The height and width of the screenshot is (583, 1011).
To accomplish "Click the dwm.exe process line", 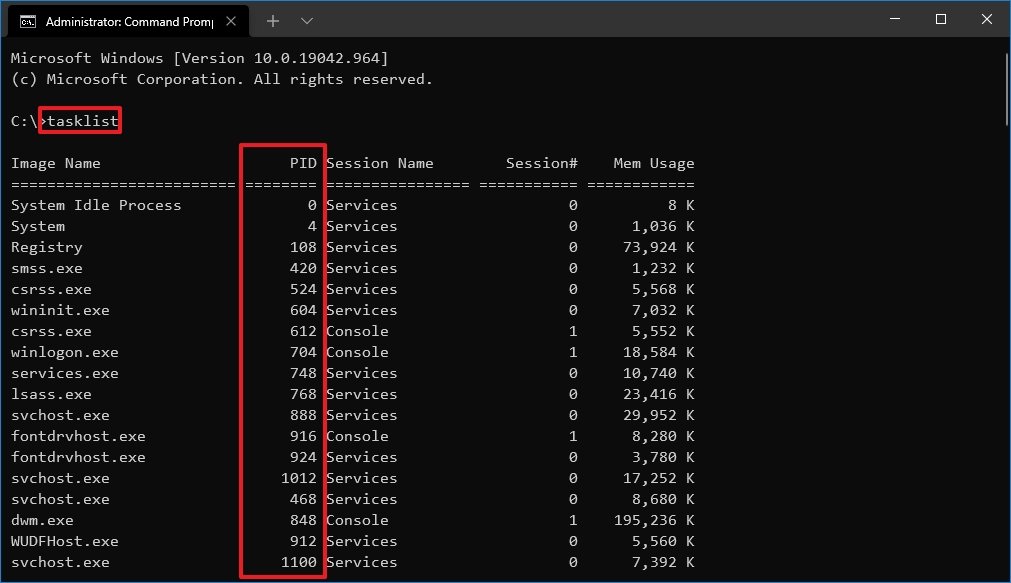I will point(42,520).
